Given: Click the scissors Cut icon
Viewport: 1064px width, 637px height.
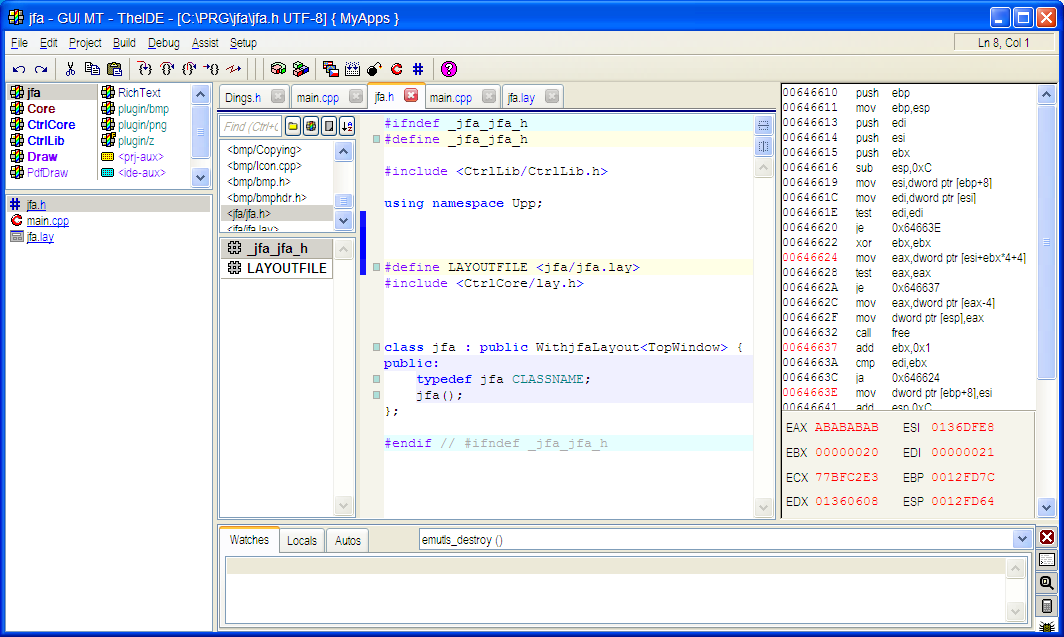Looking at the screenshot, I should point(70,69).
